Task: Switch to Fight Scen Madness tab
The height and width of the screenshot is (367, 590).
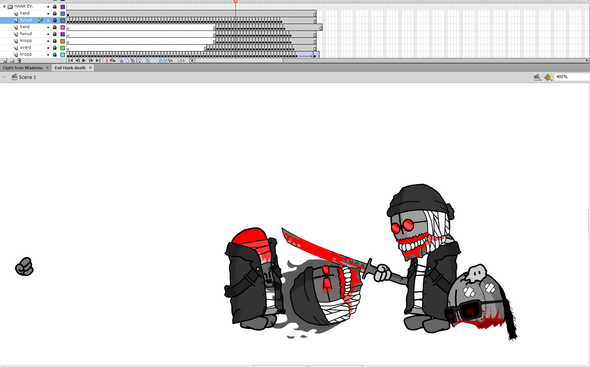Action: 23,68
